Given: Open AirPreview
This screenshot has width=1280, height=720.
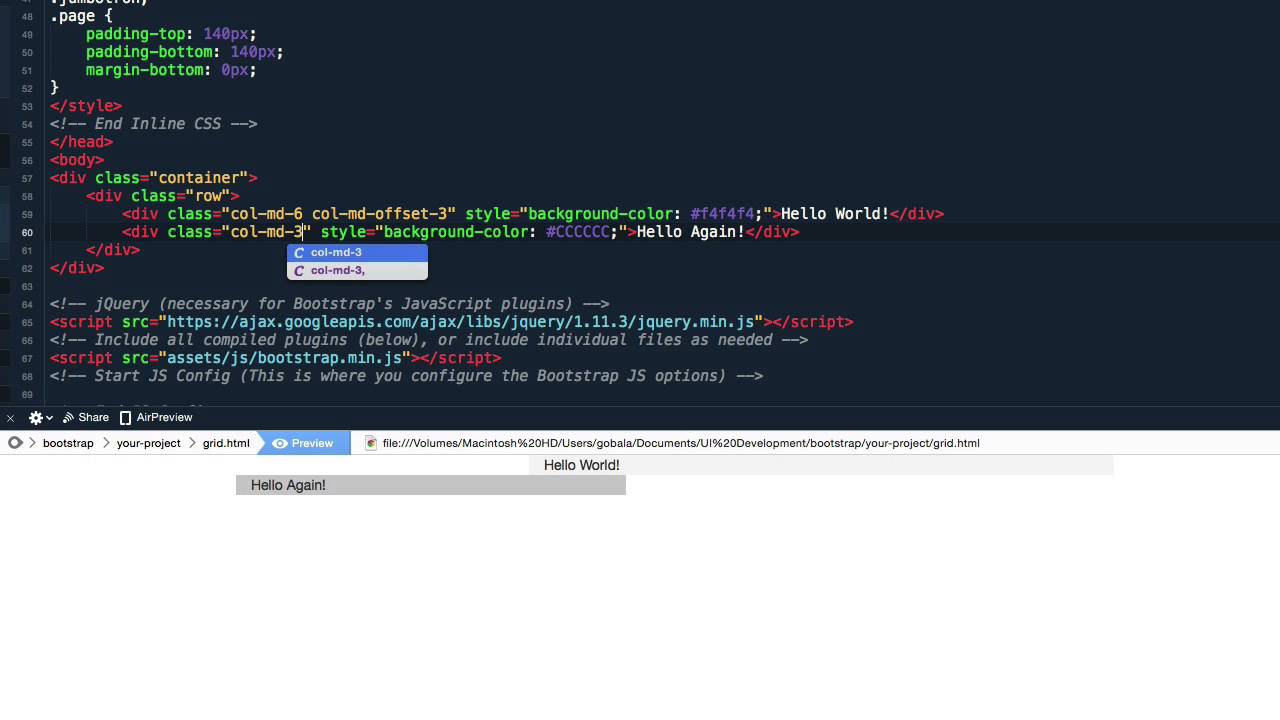Looking at the screenshot, I should point(156,418).
